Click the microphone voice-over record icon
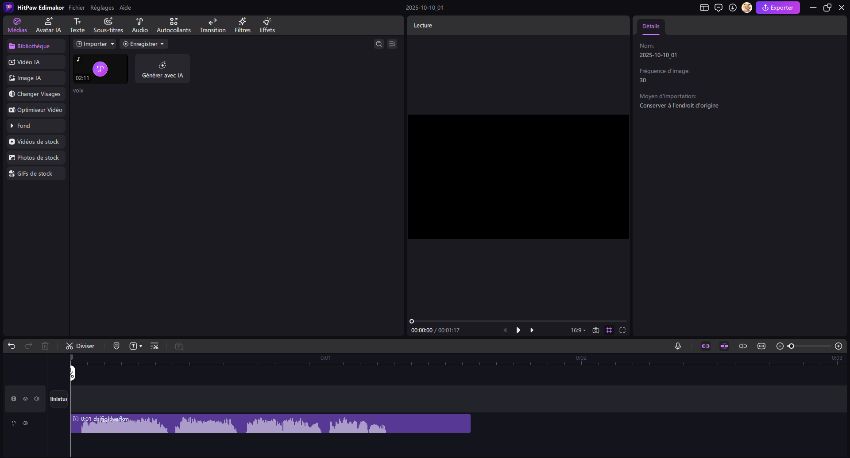 tap(678, 346)
